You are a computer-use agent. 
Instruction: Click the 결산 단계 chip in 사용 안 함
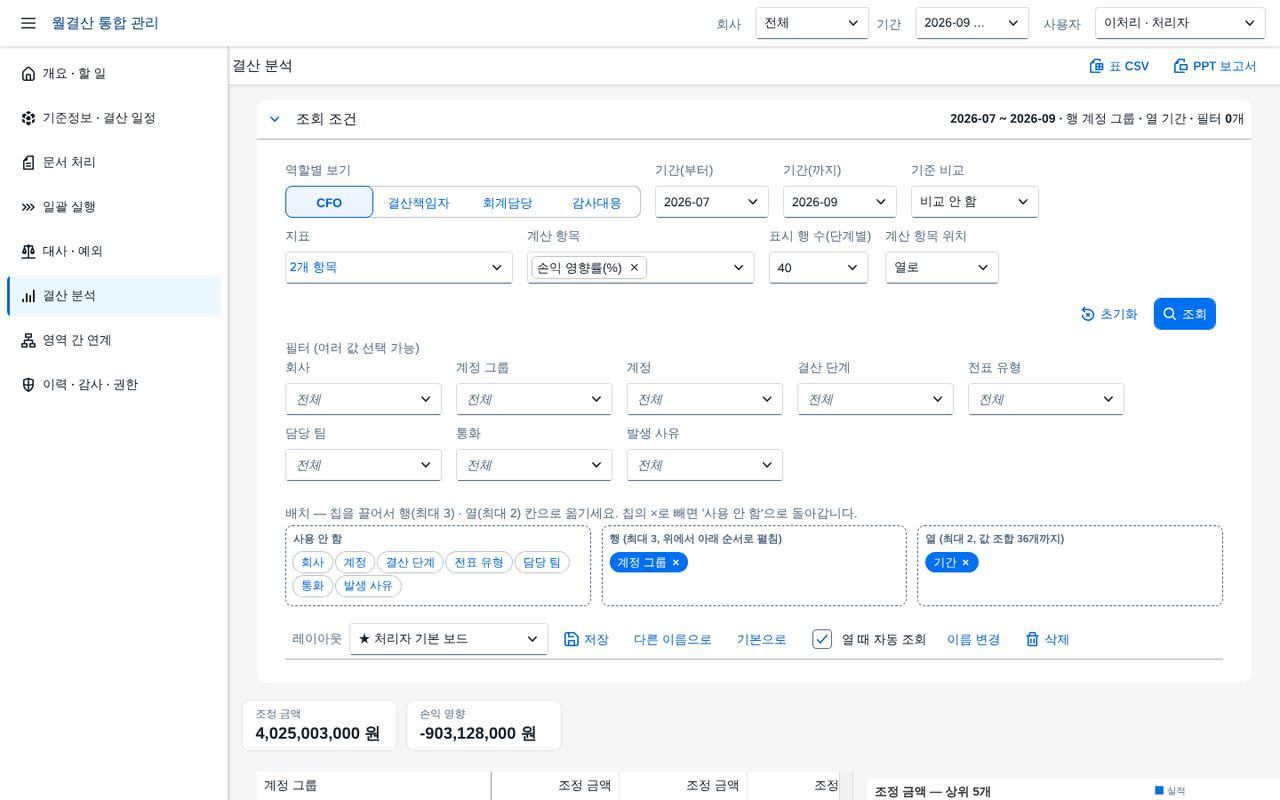[x=410, y=562]
